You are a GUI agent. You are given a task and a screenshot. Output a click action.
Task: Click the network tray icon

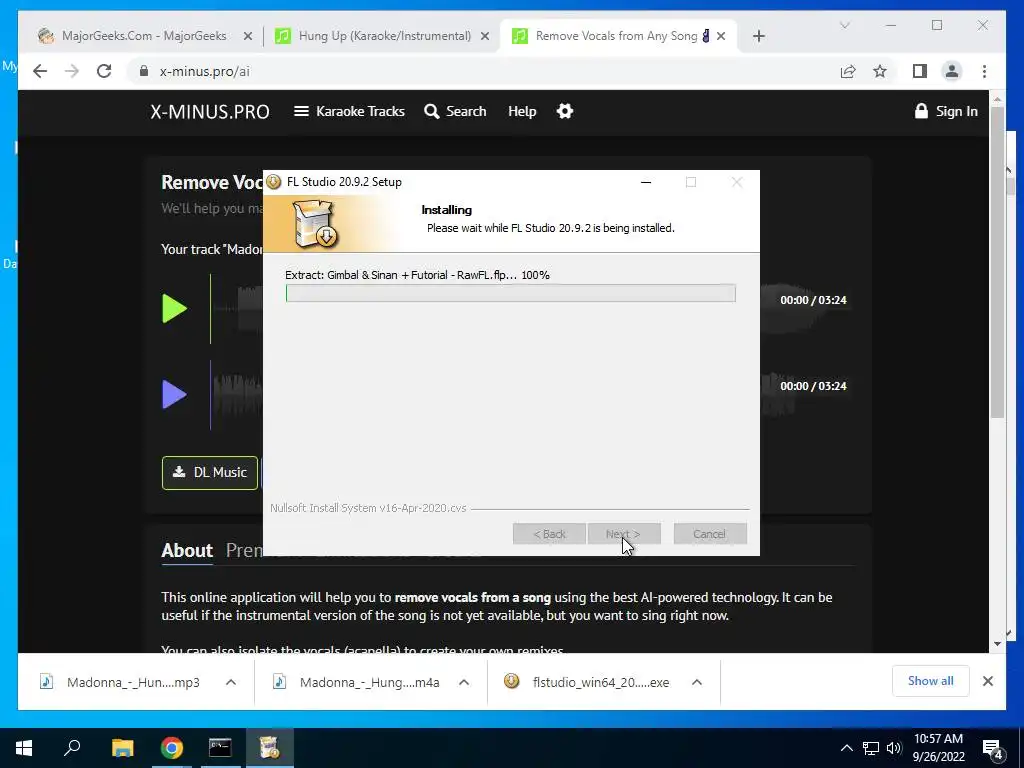click(871, 748)
